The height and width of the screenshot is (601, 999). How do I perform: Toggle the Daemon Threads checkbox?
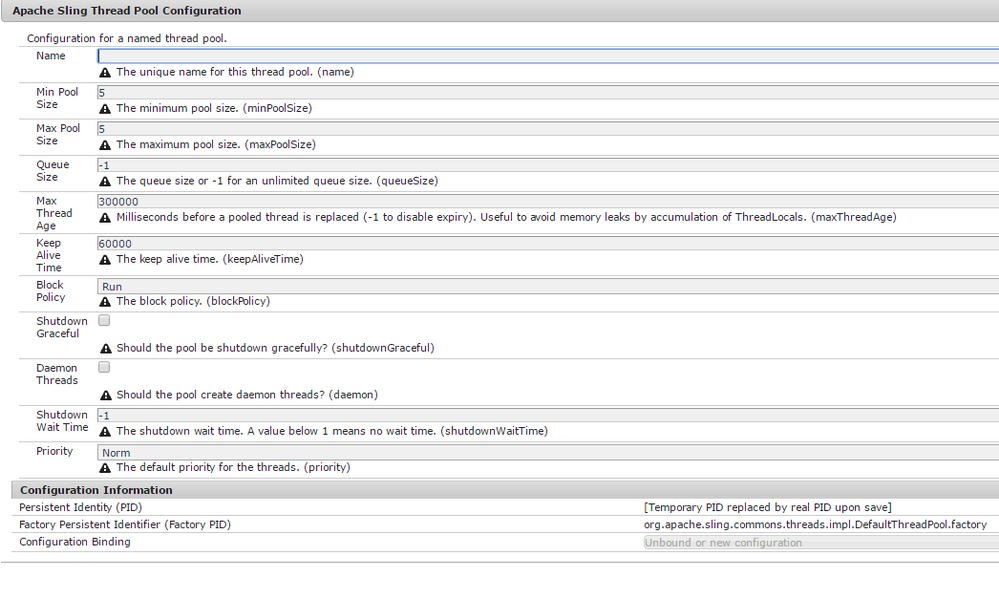[x=104, y=368]
